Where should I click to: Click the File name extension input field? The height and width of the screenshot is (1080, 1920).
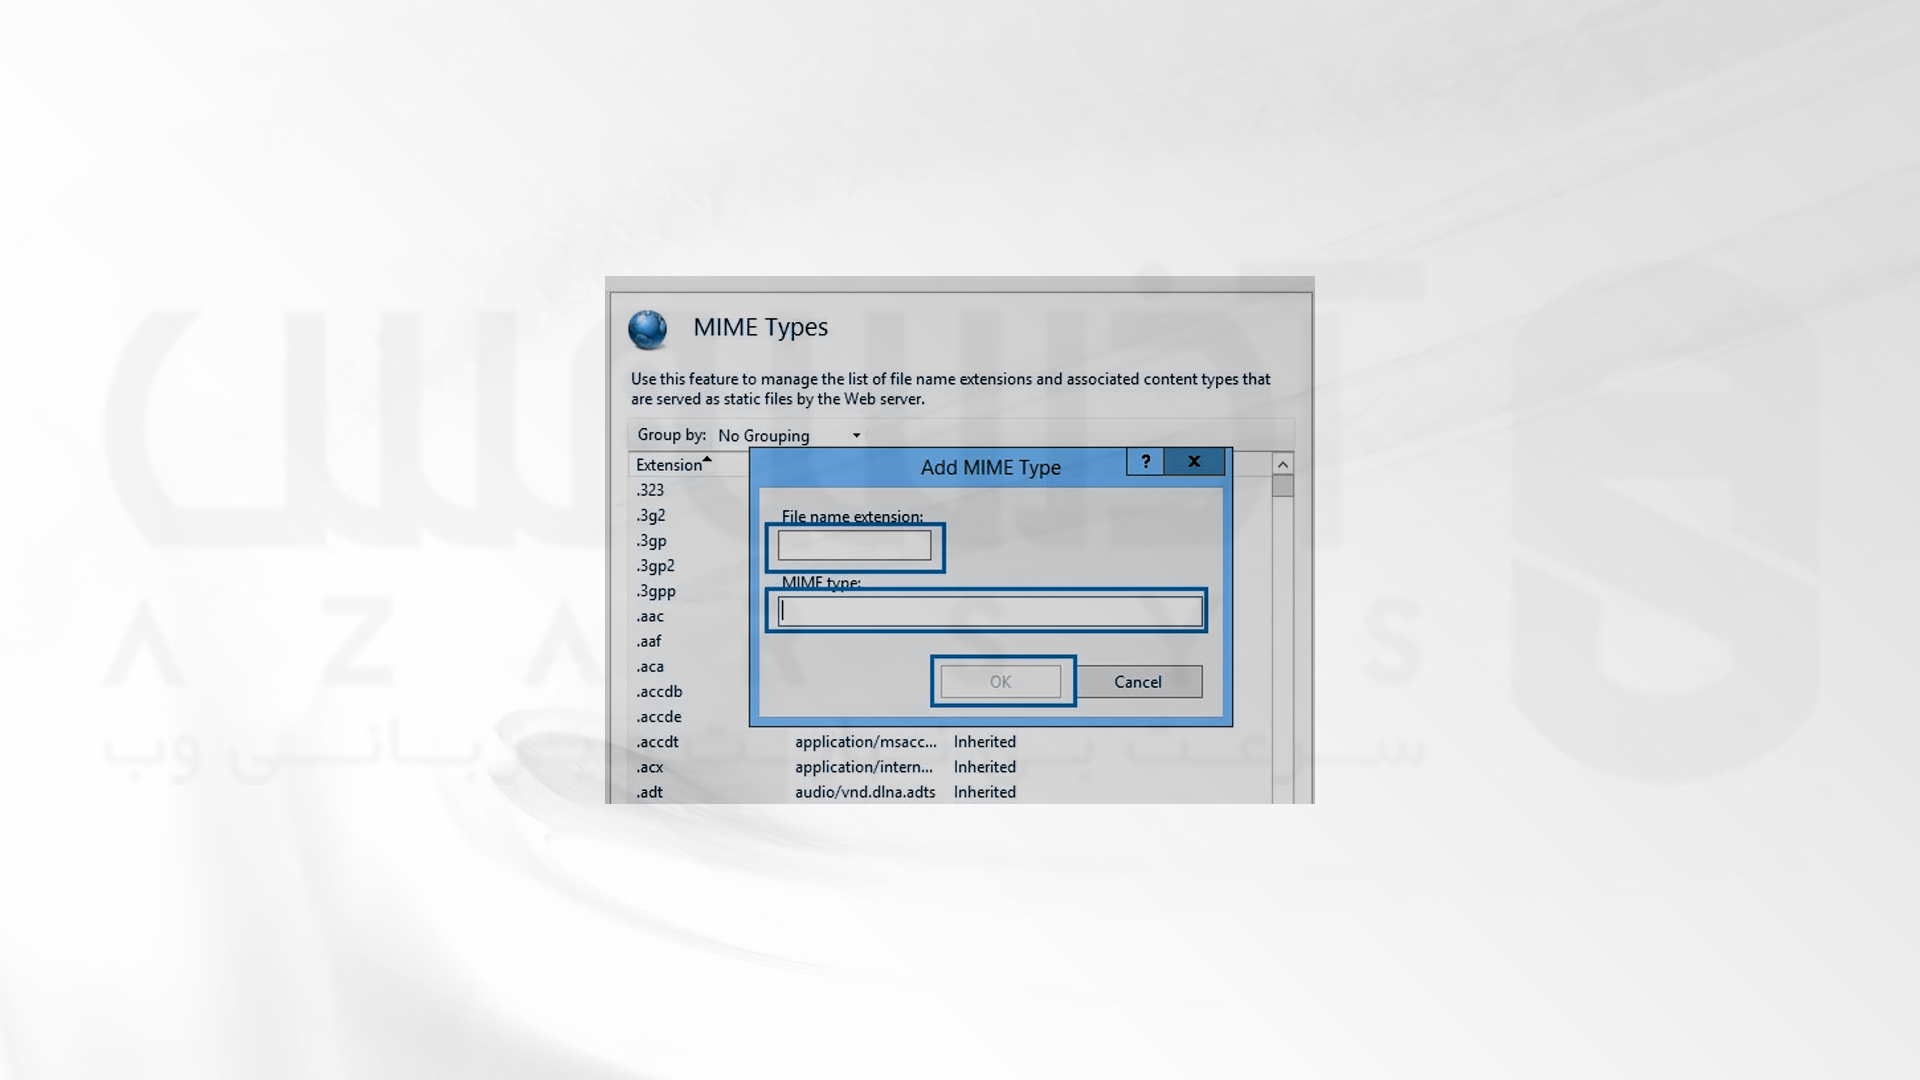[x=855, y=545]
